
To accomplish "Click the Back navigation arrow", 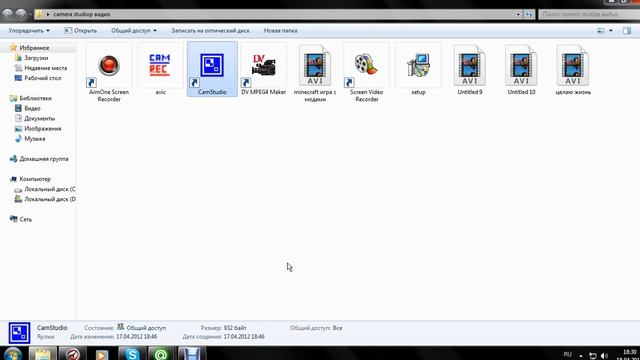I will pos(7,14).
